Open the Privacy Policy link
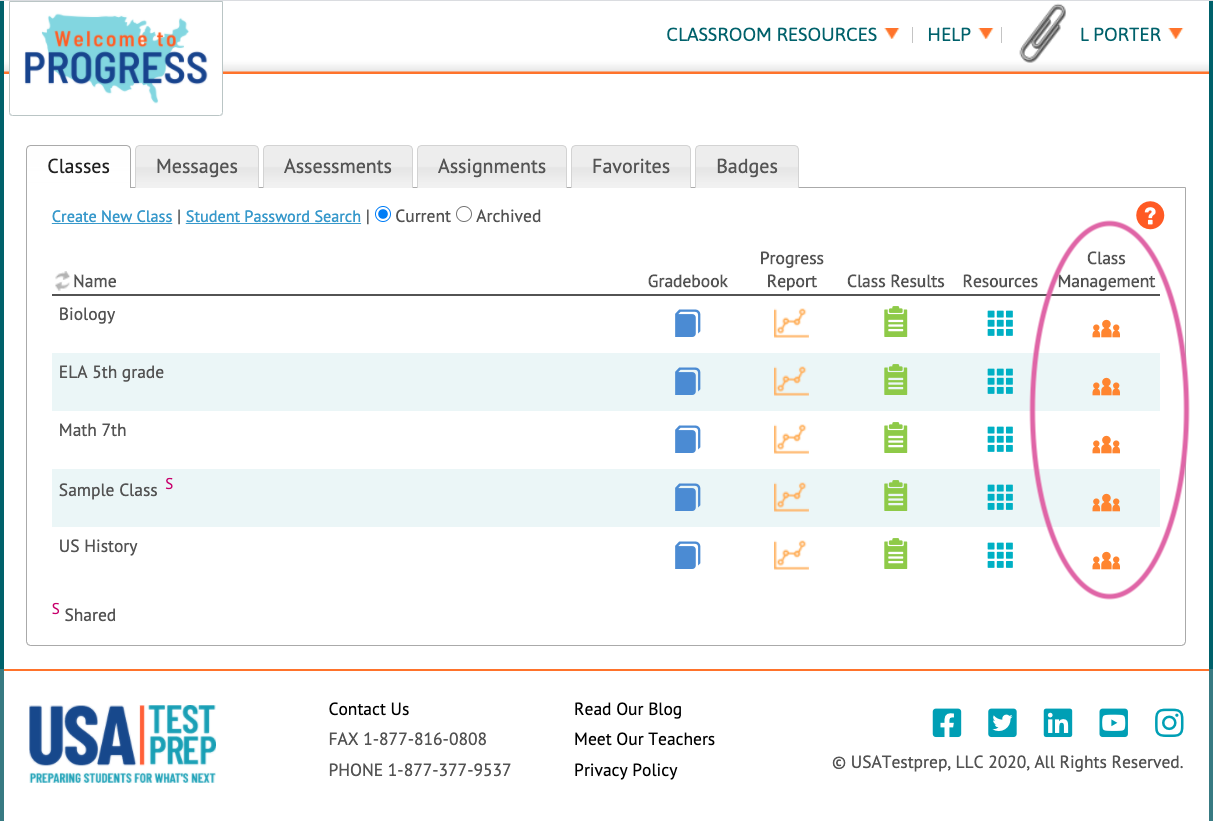 [x=626, y=770]
